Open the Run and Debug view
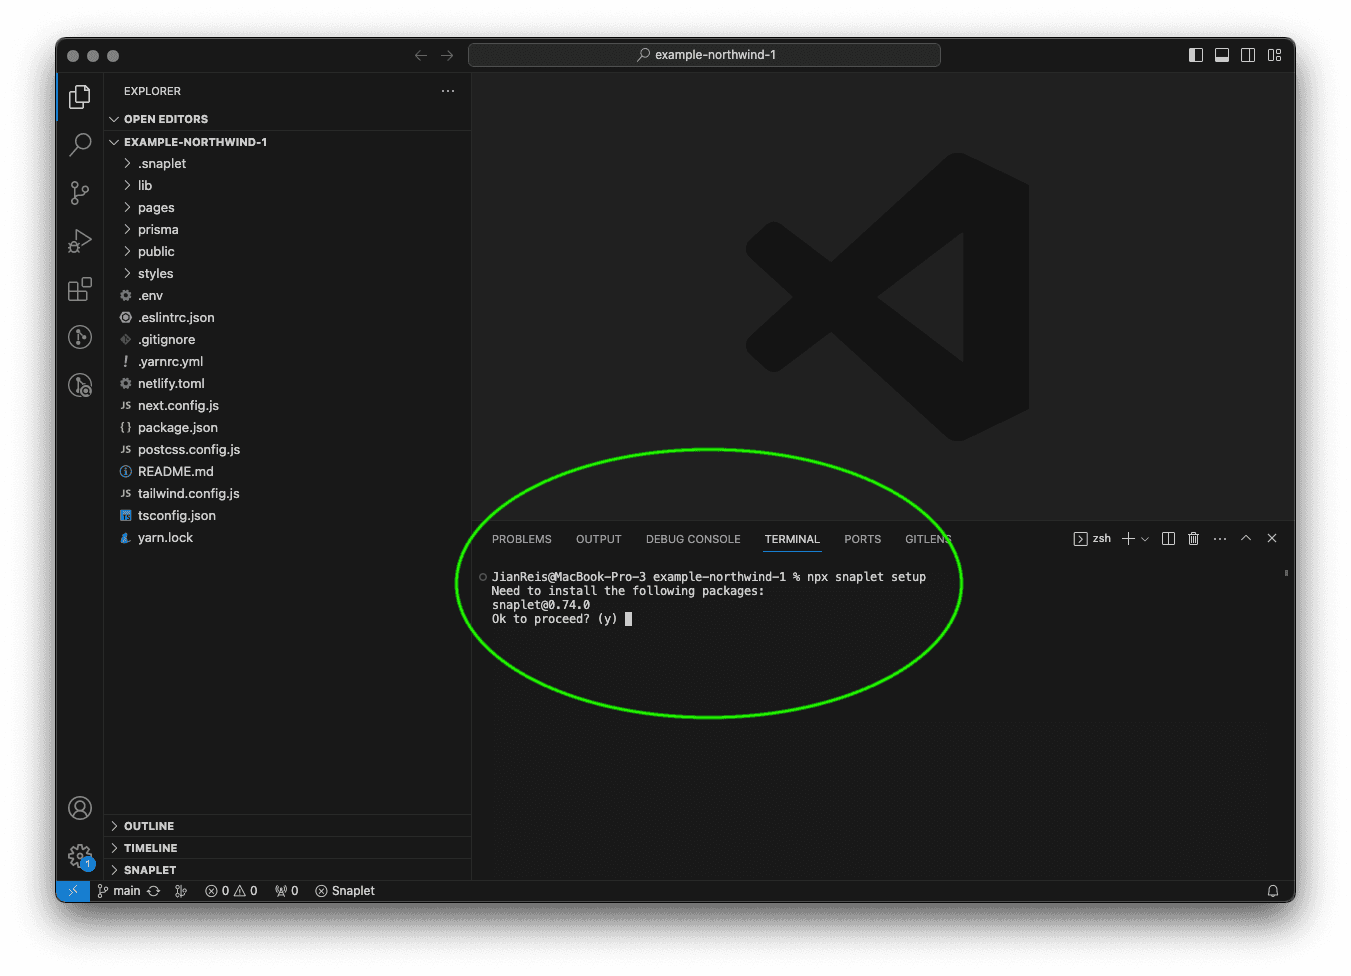 tap(80, 241)
